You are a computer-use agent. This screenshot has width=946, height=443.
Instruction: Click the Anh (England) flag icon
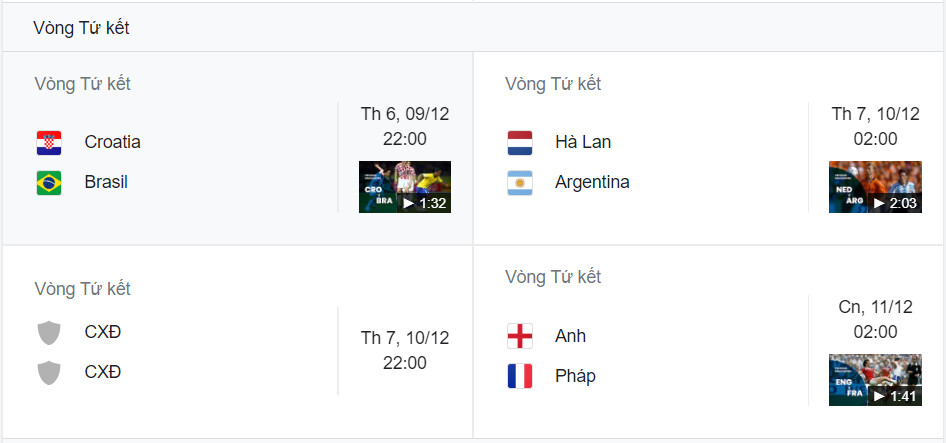point(519,336)
